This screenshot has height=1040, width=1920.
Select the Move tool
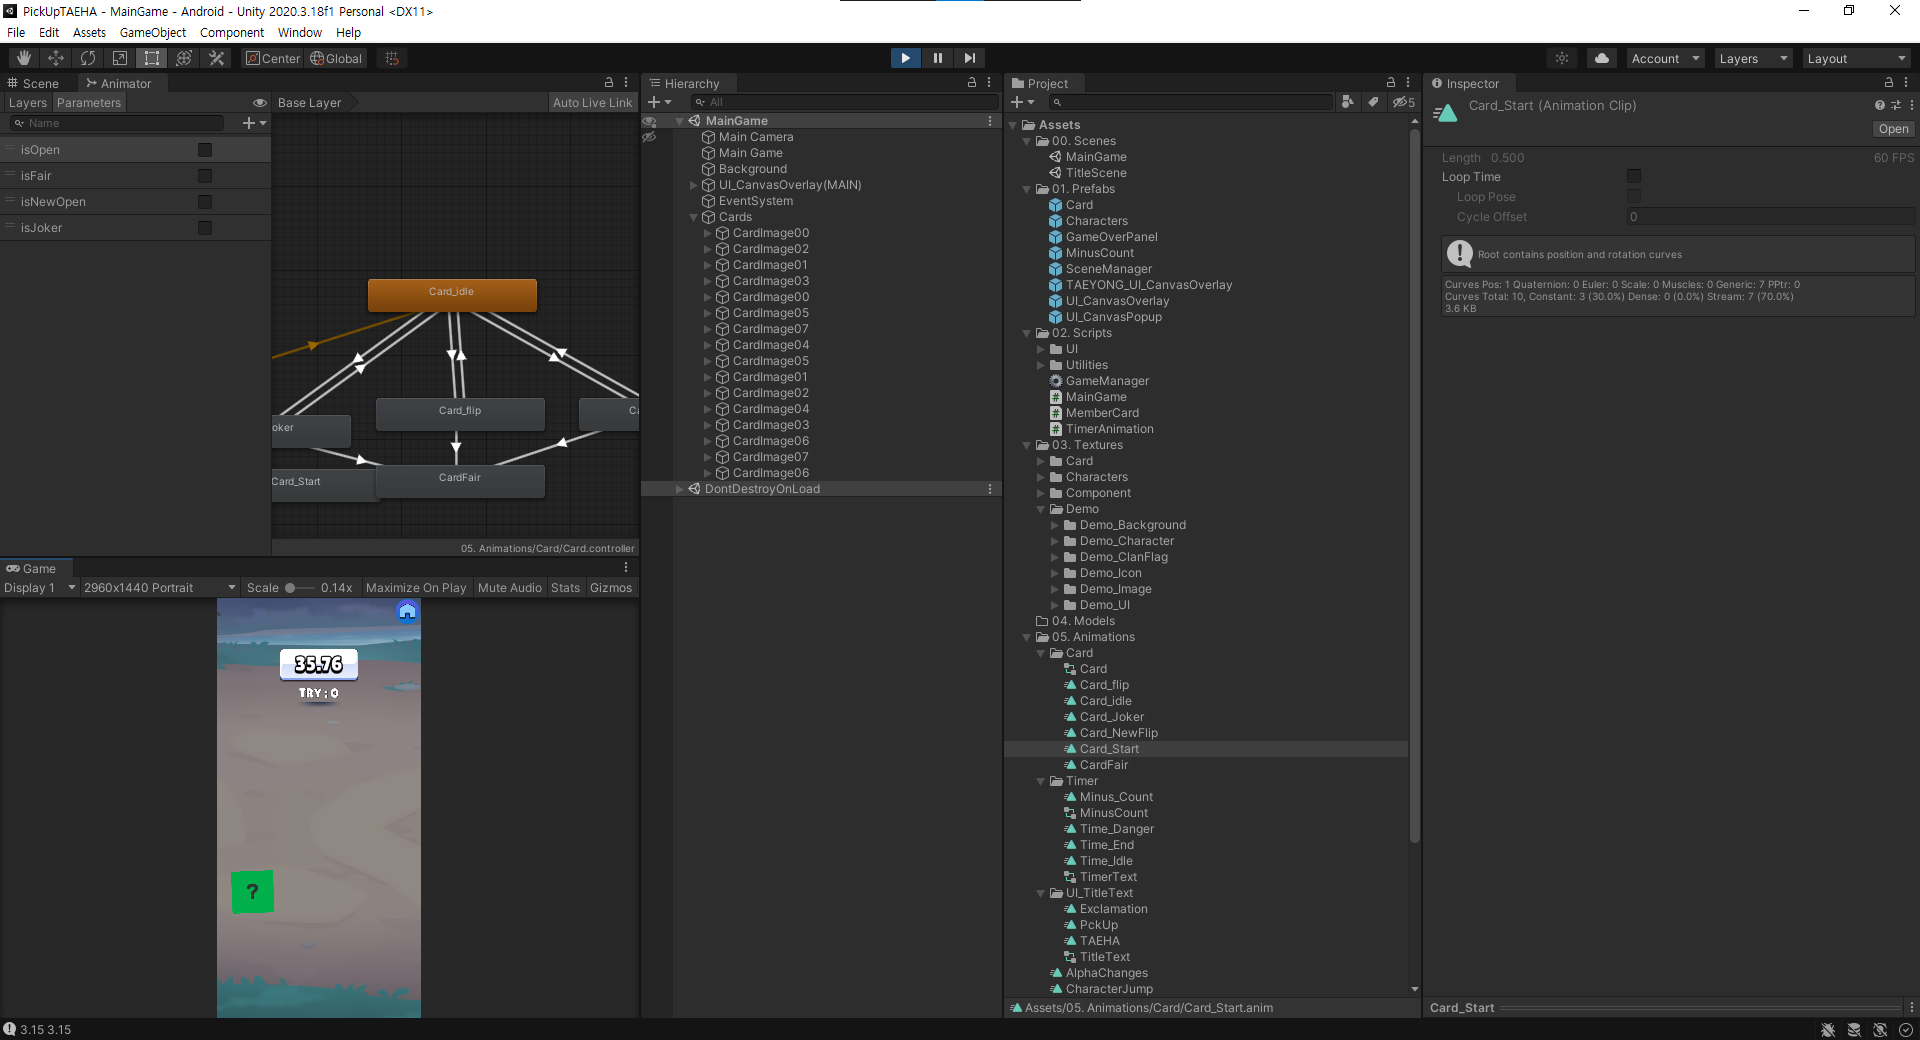pos(56,58)
